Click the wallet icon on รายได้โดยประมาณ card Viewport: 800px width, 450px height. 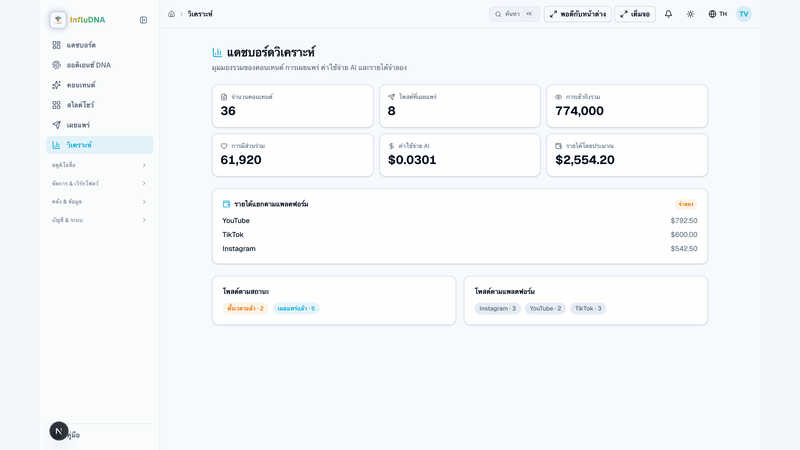tap(559, 146)
